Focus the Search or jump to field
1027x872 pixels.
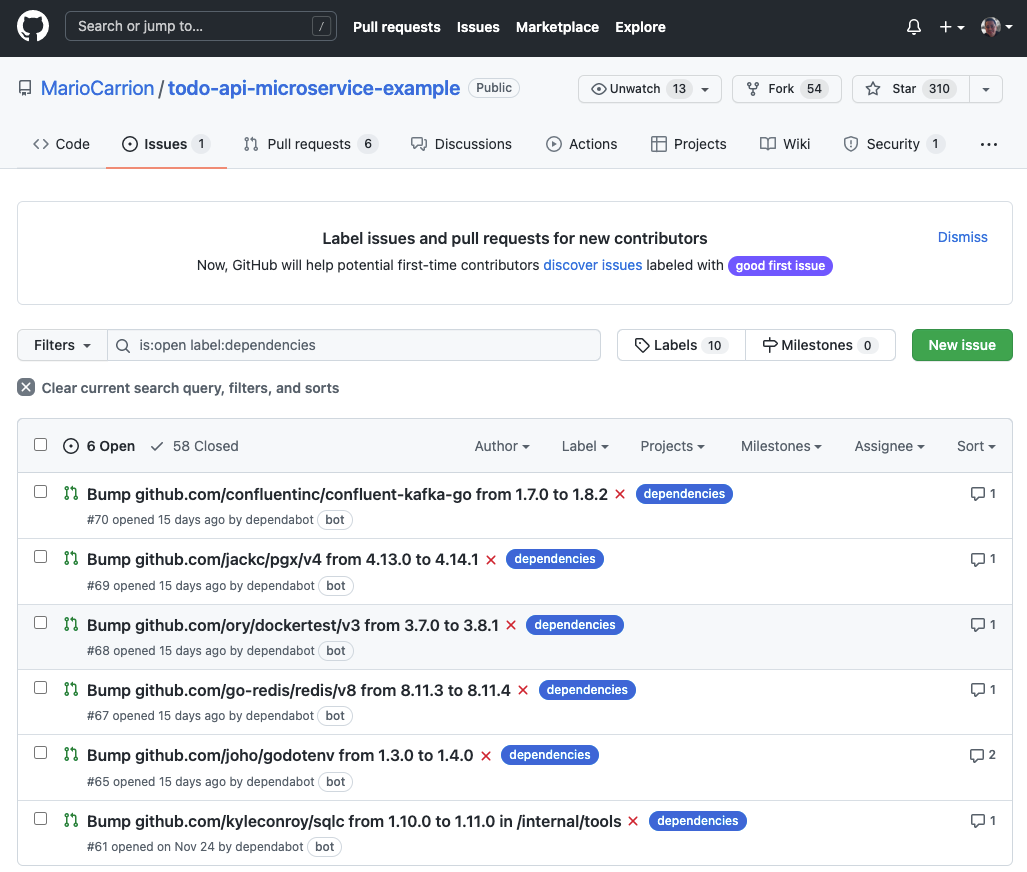(x=200, y=26)
